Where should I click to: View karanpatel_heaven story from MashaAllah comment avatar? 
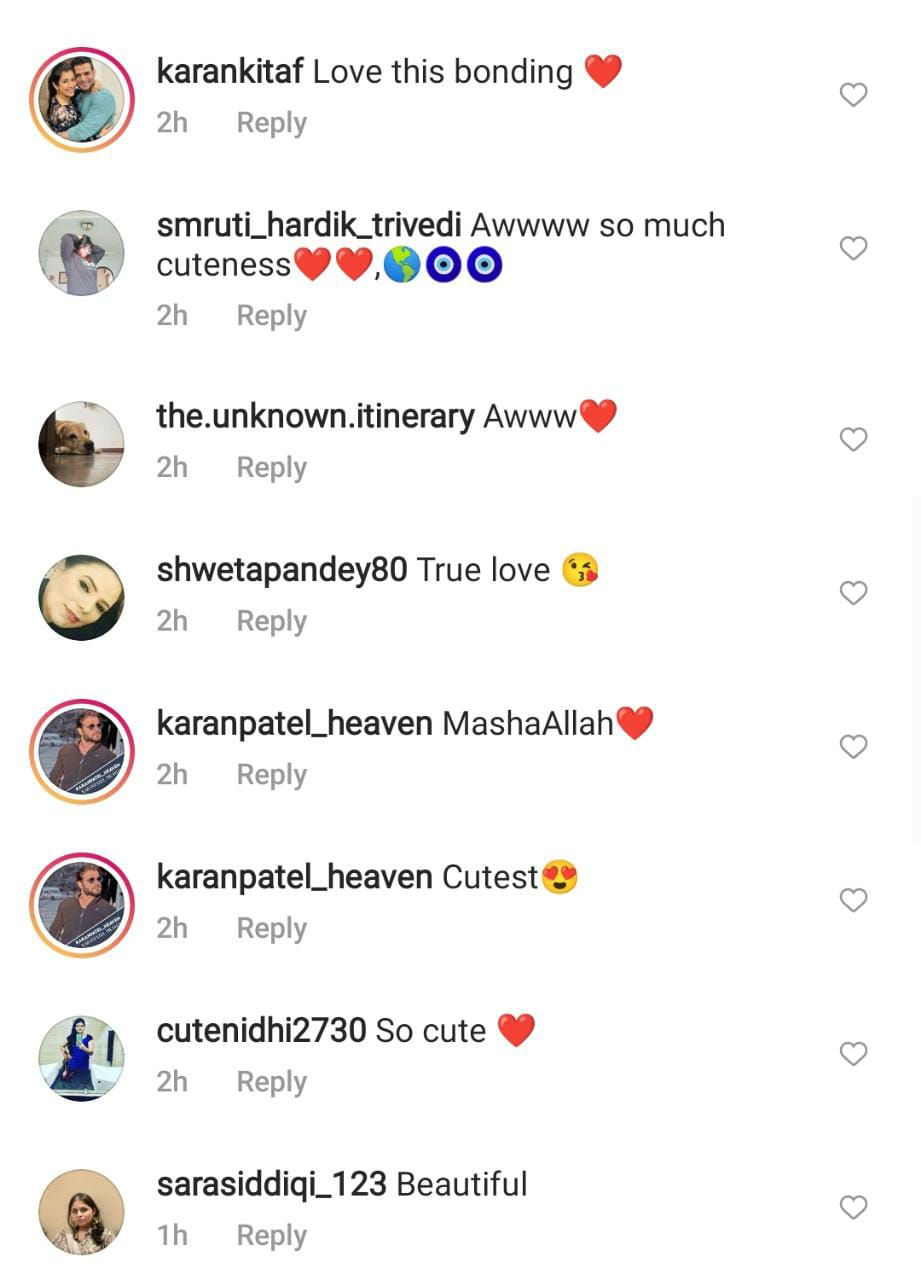coord(82,751)
